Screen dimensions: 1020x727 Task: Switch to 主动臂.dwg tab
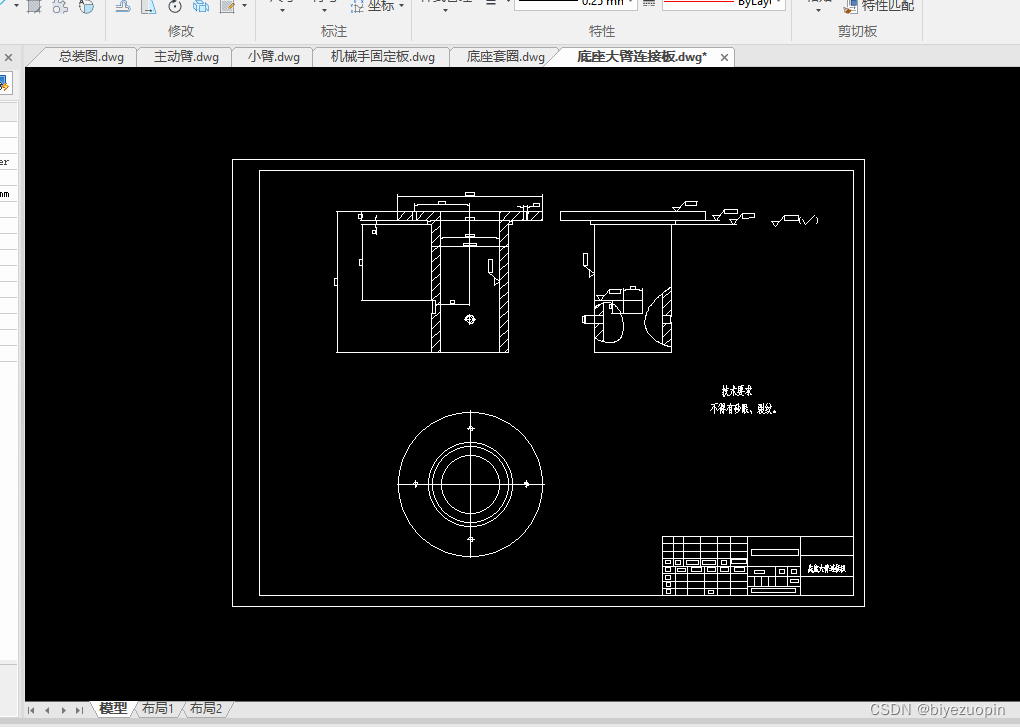186,57
